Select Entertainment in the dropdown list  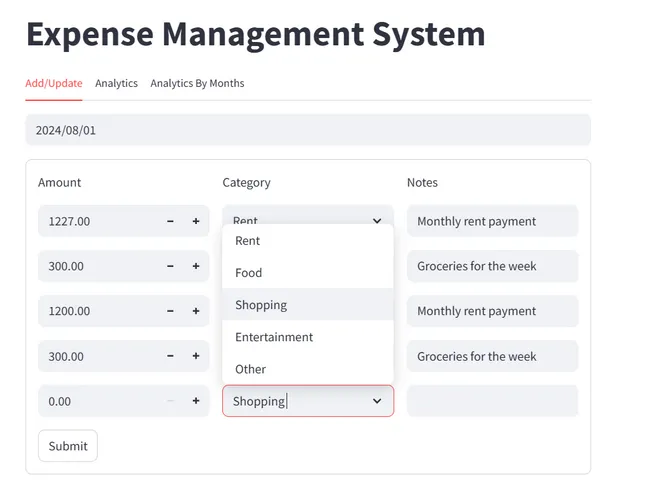point(308,337)
